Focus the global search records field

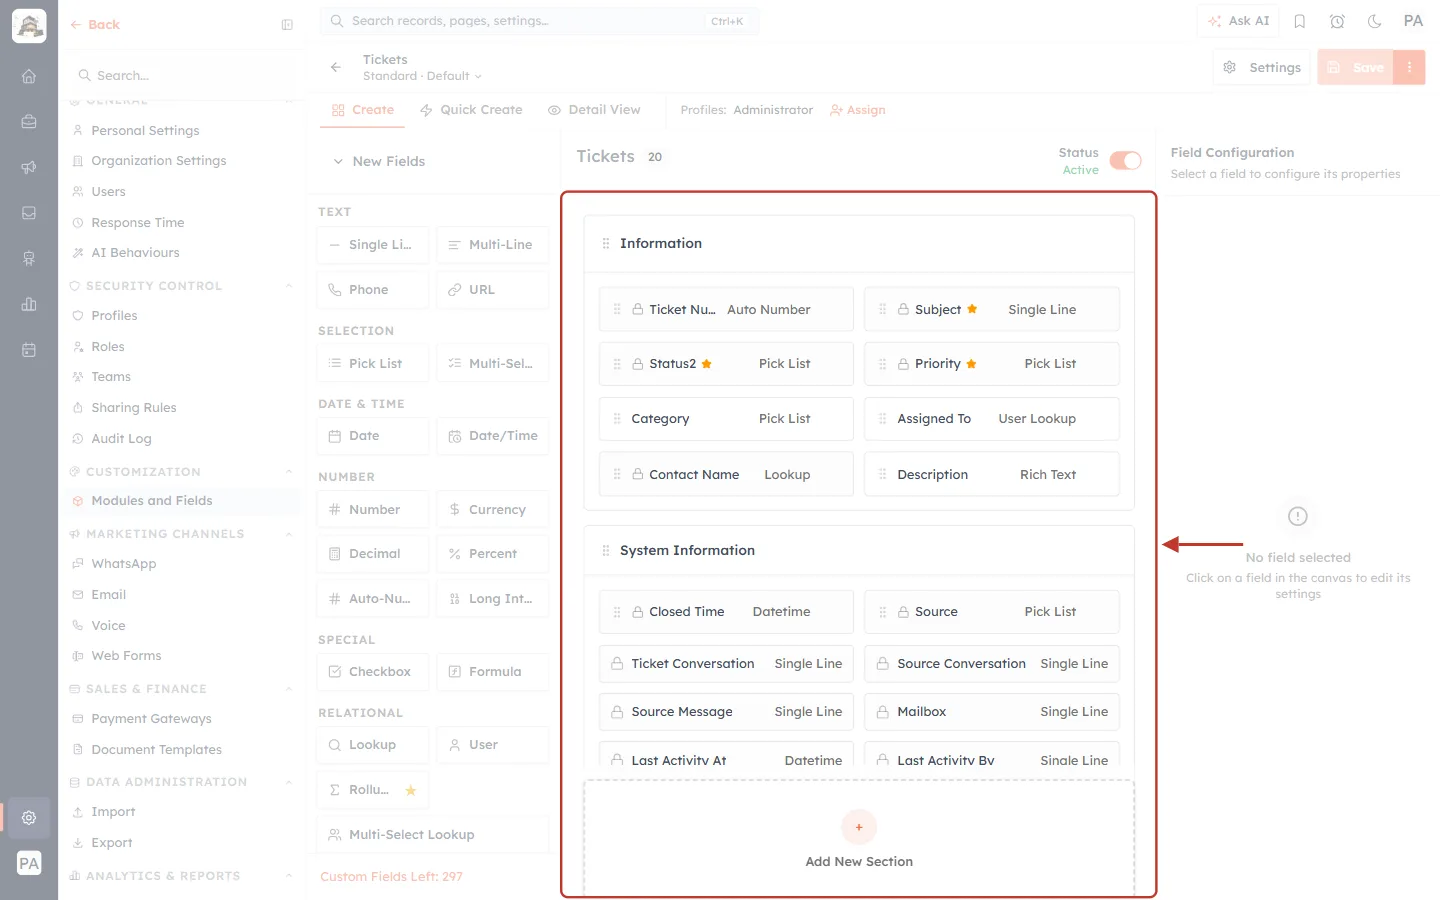(540, 21)
